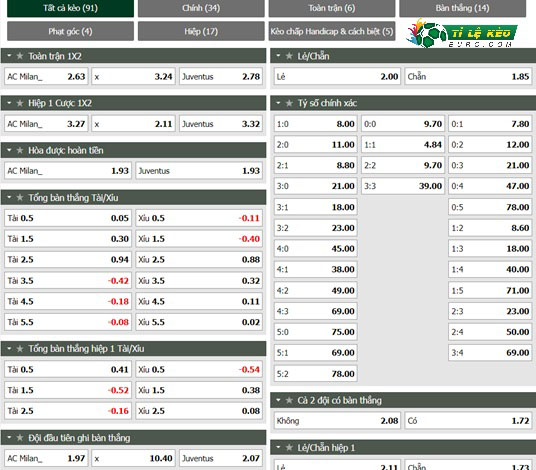This screenshot has height=470, width=536.
Task: Choose Xỉu 0.5 at -0.11
Action: pos(199,218)
